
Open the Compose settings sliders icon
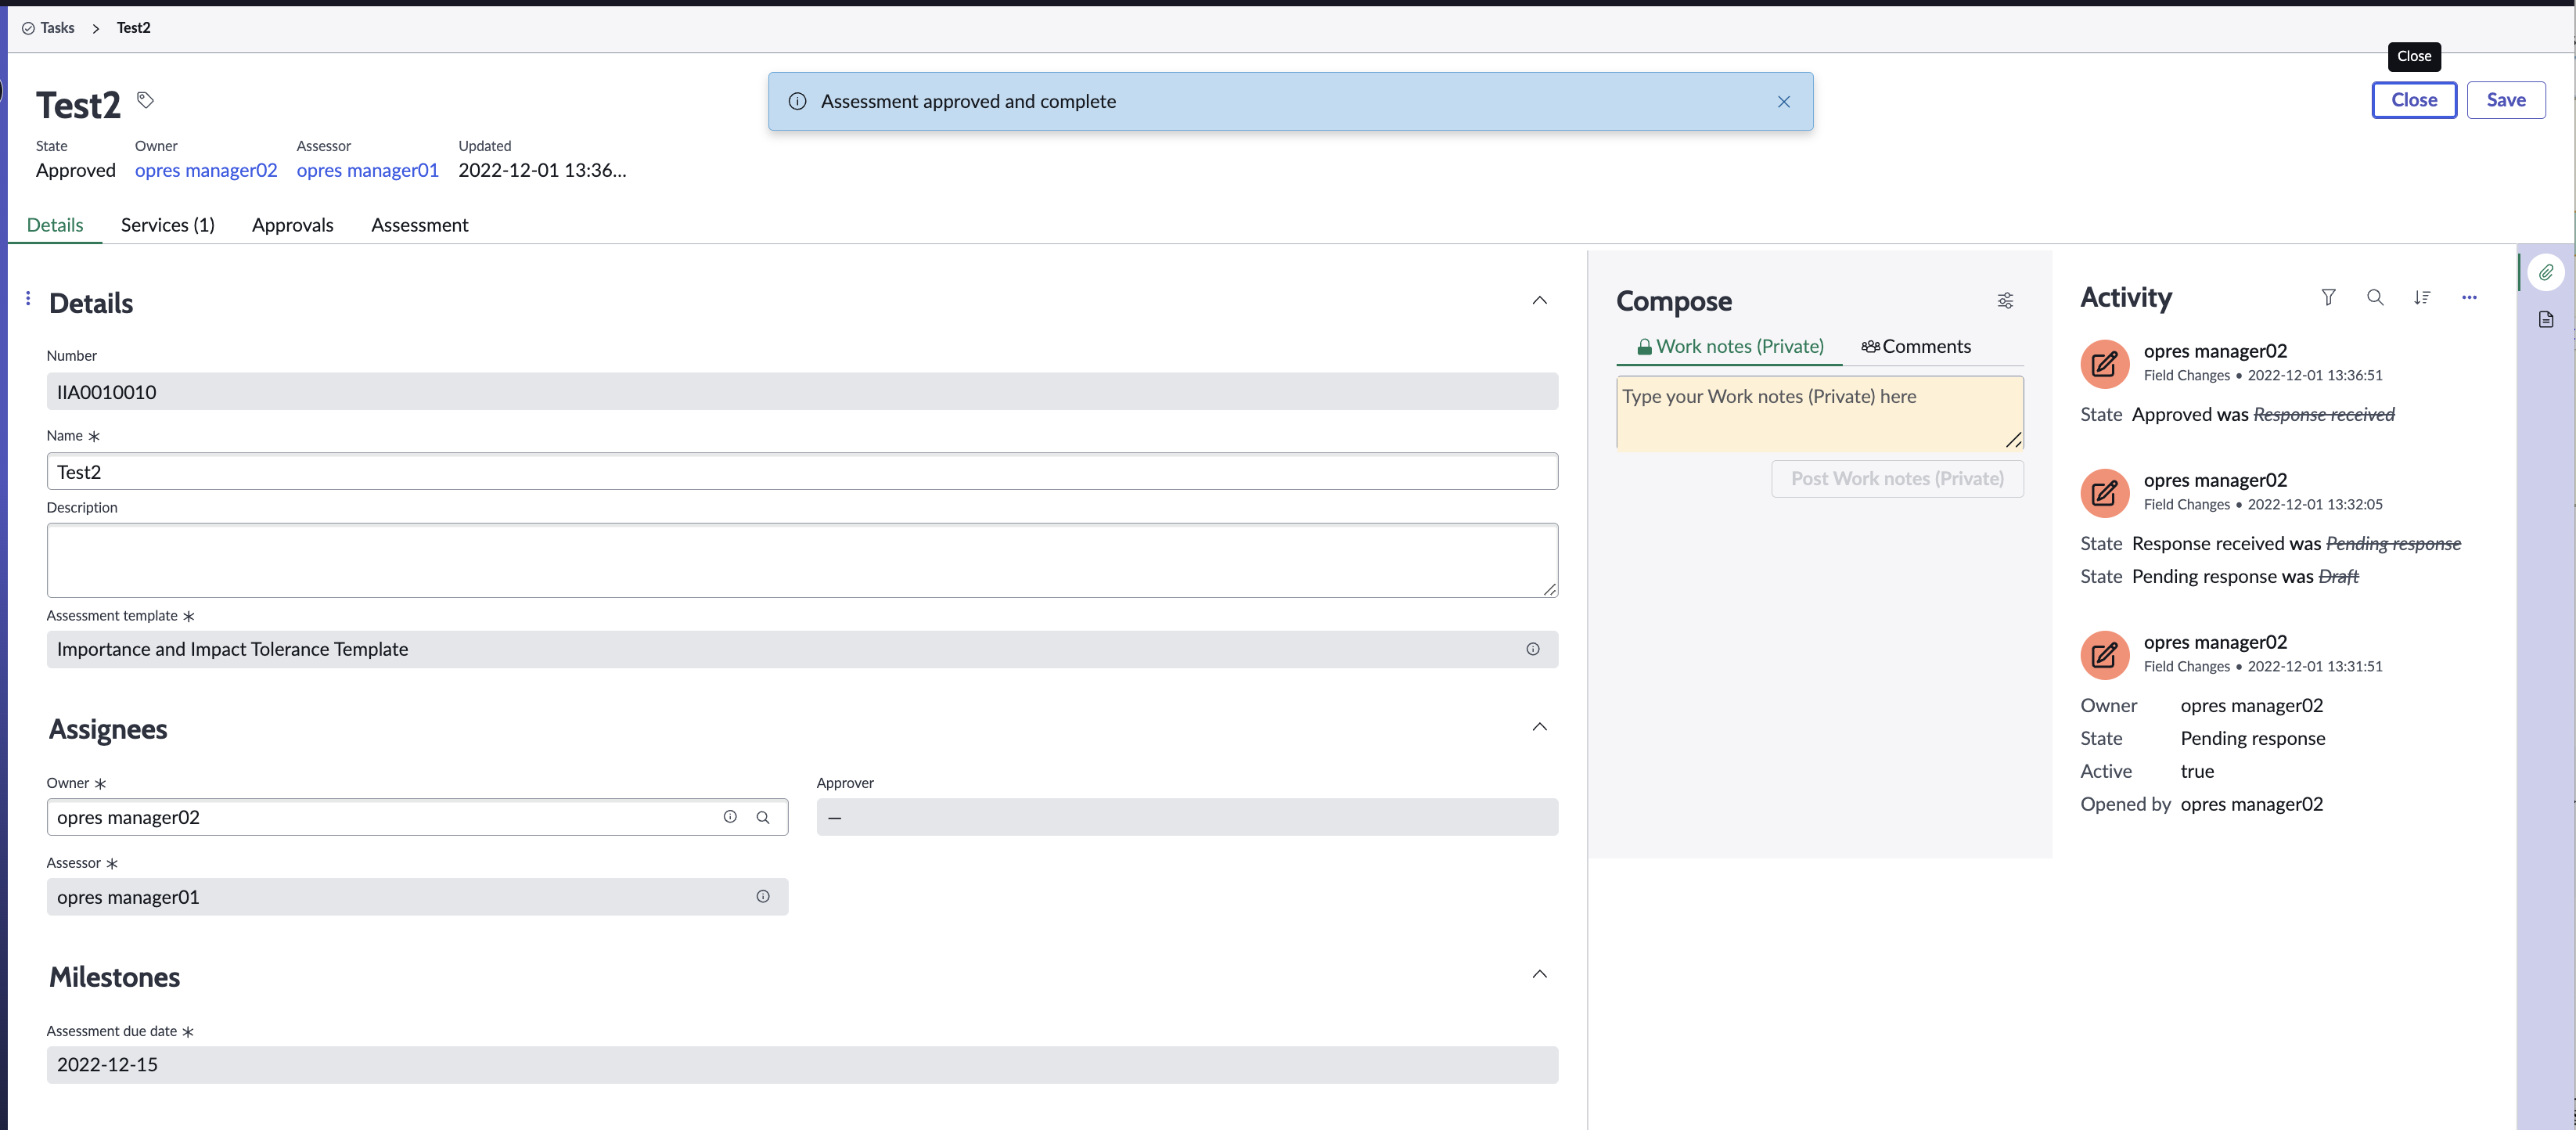[x=2005, y=301]
